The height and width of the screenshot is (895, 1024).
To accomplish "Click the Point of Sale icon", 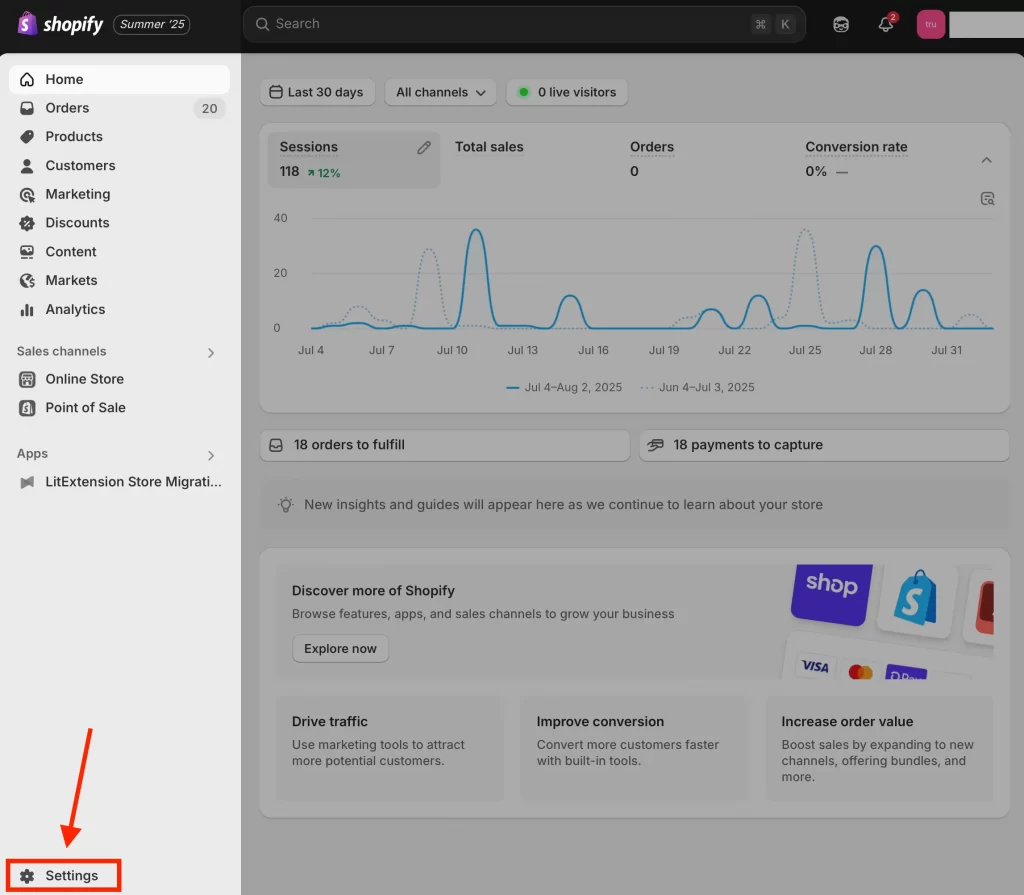I will 27,408.
